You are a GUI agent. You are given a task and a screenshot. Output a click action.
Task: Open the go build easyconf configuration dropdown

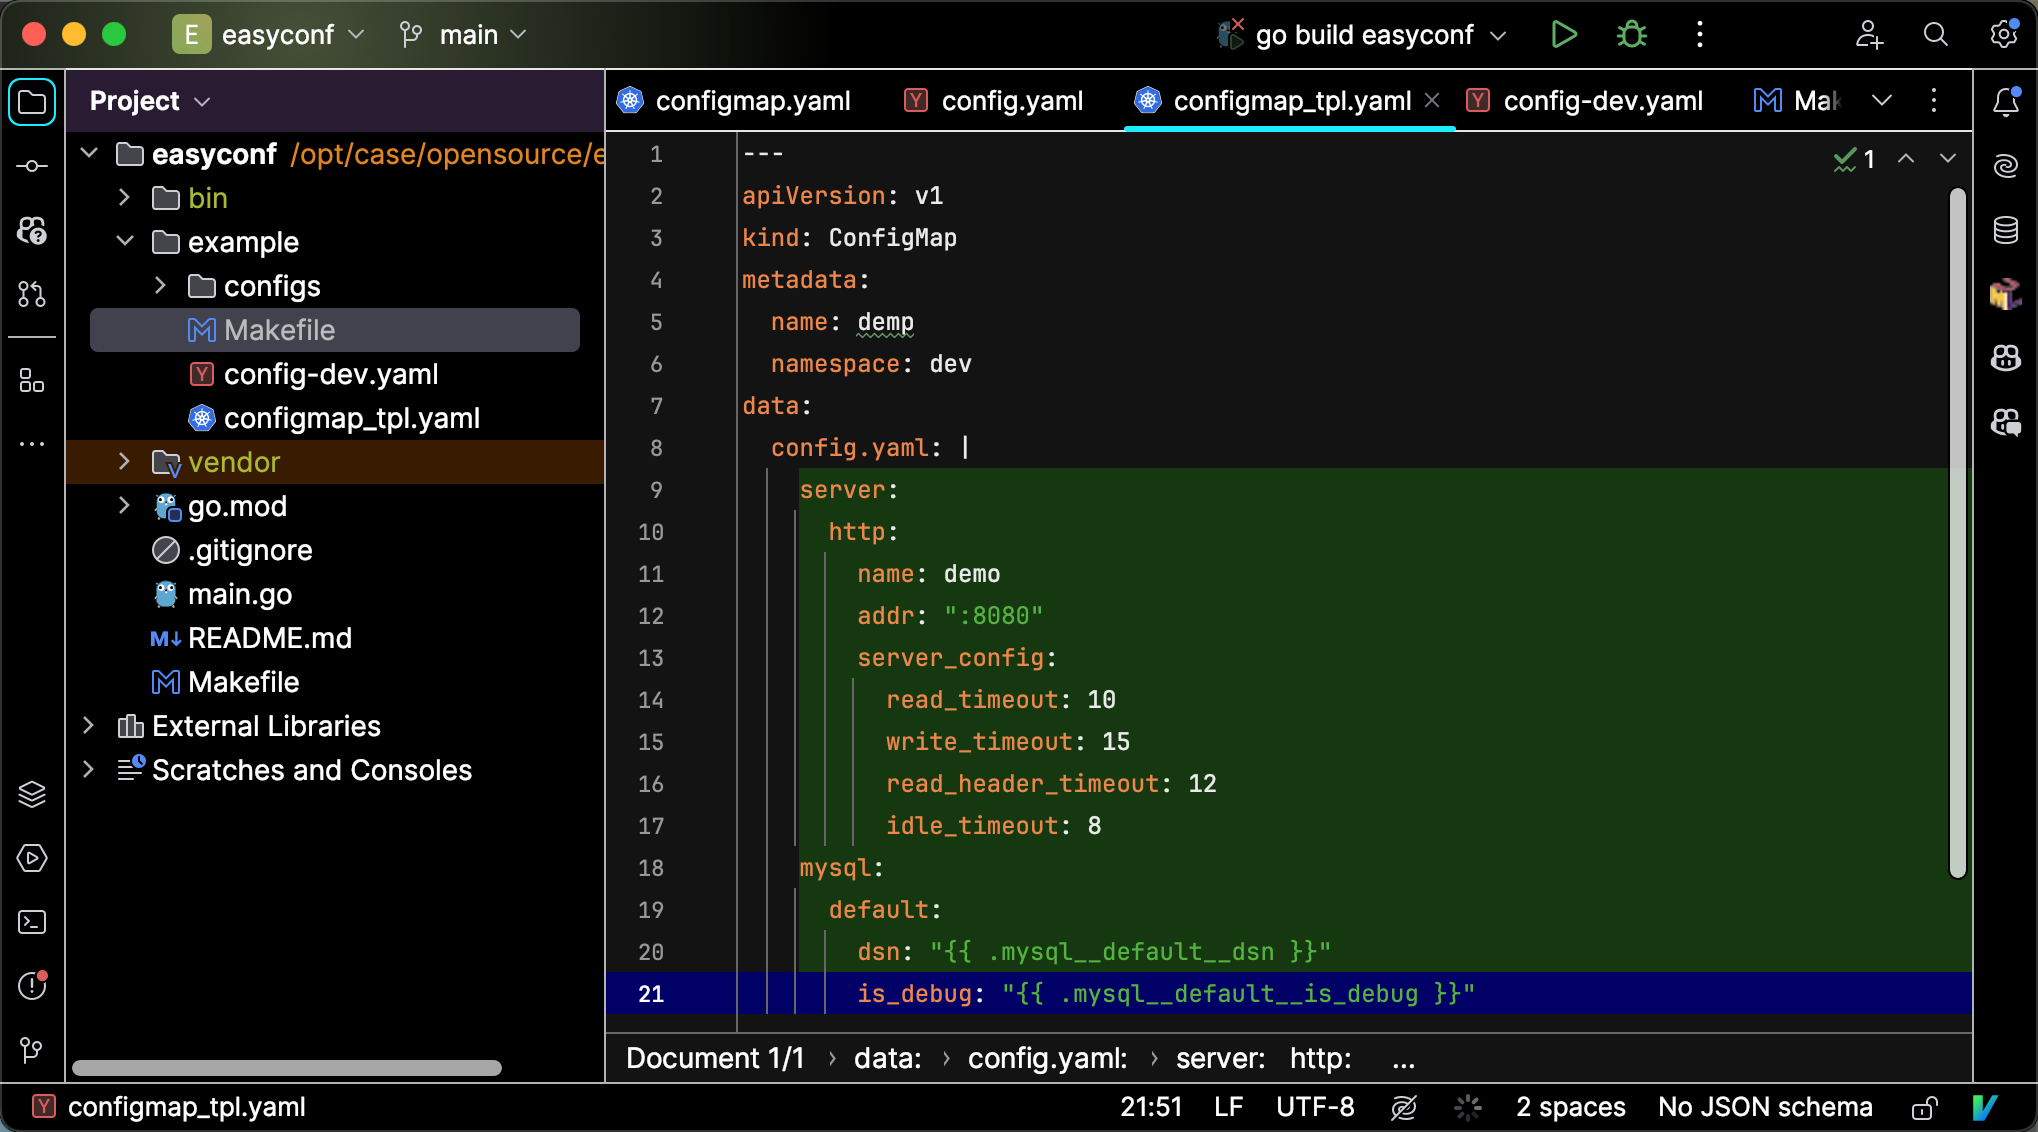coord(1365,35)
